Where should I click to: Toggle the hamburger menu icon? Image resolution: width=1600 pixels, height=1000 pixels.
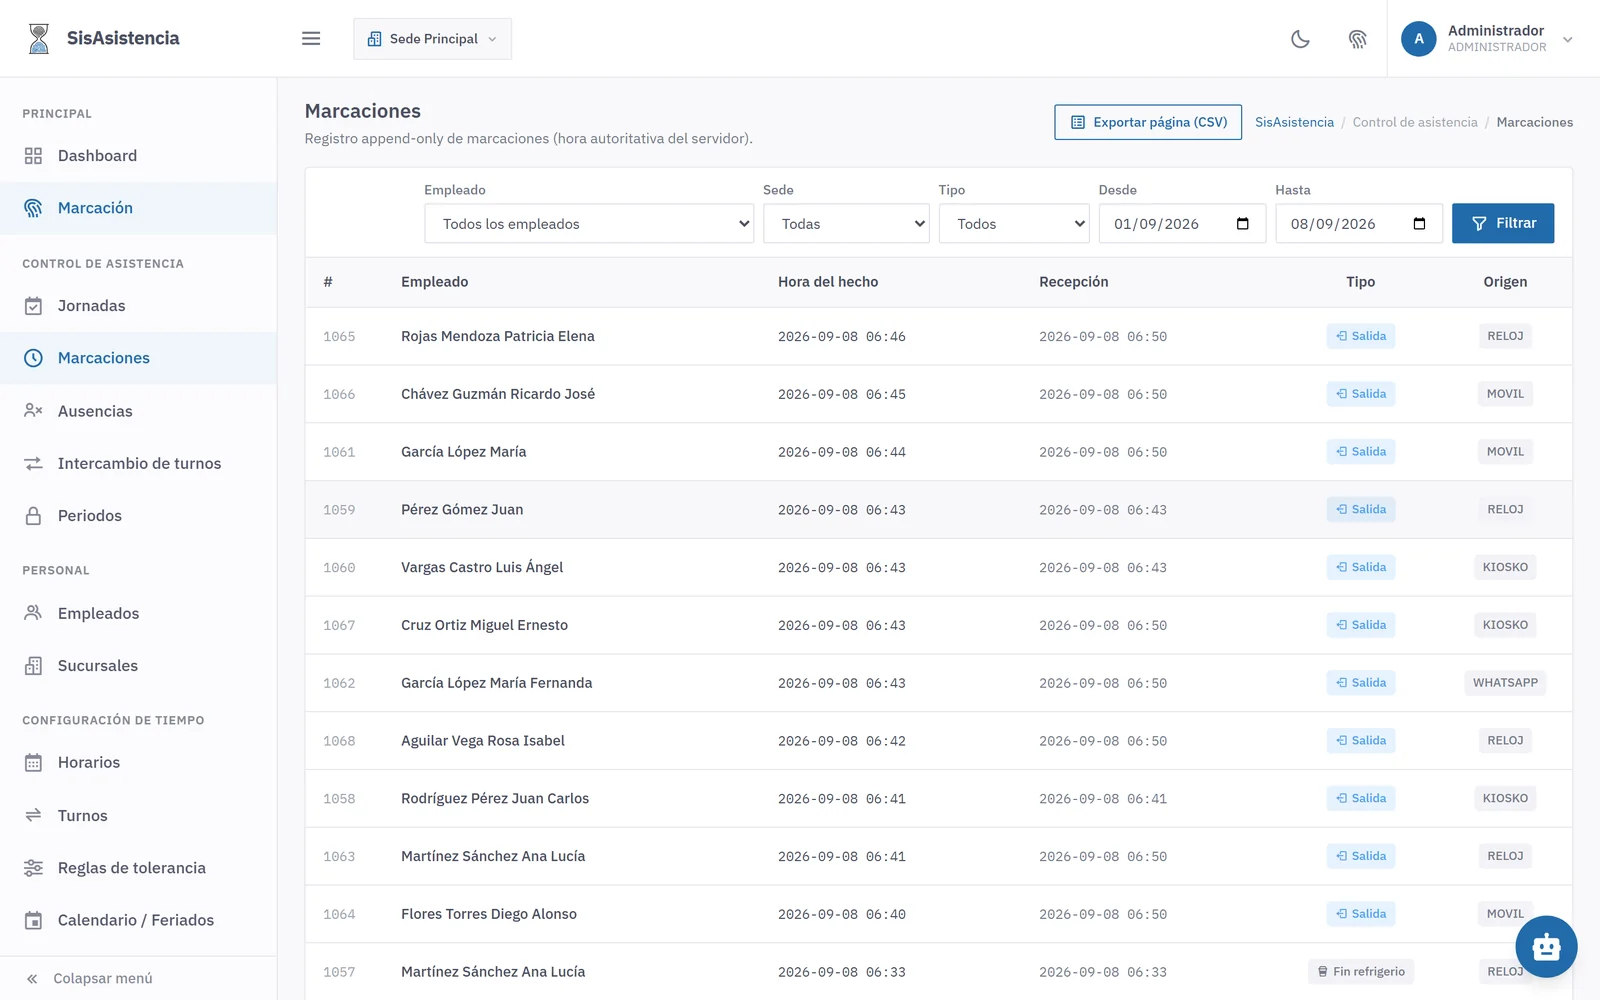(311, 38)
